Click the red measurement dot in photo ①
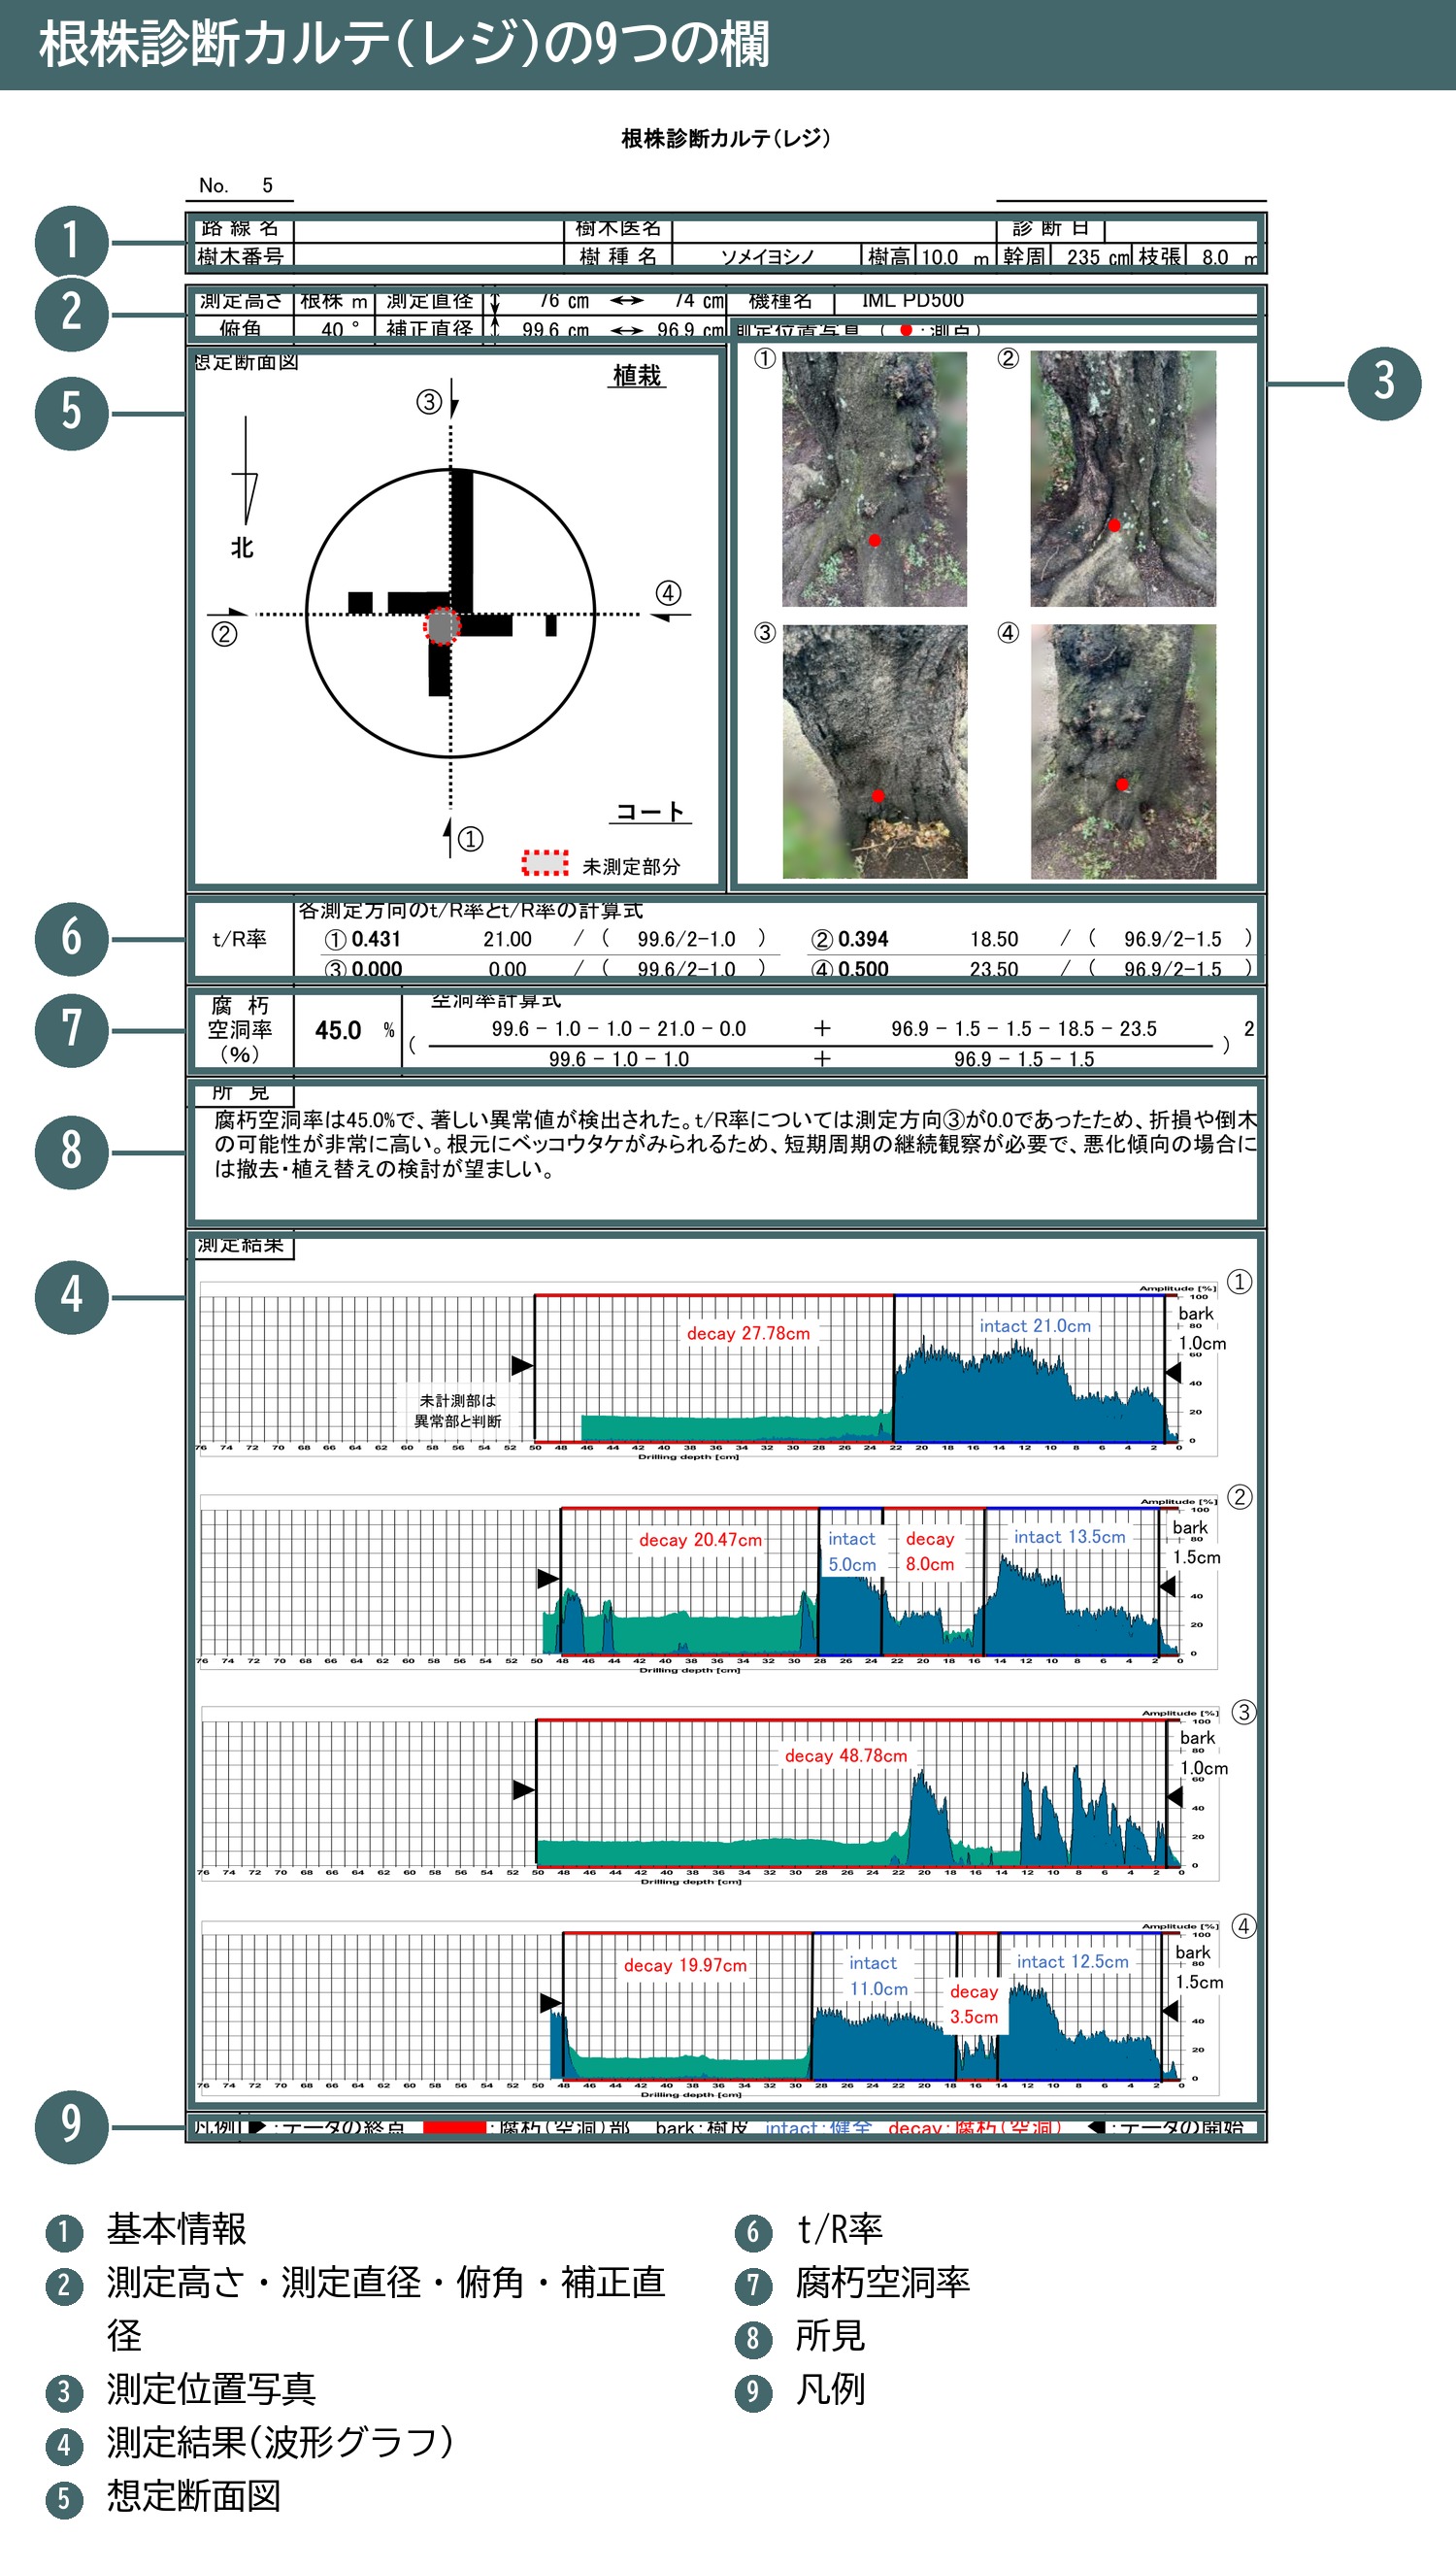 point(874,540)
